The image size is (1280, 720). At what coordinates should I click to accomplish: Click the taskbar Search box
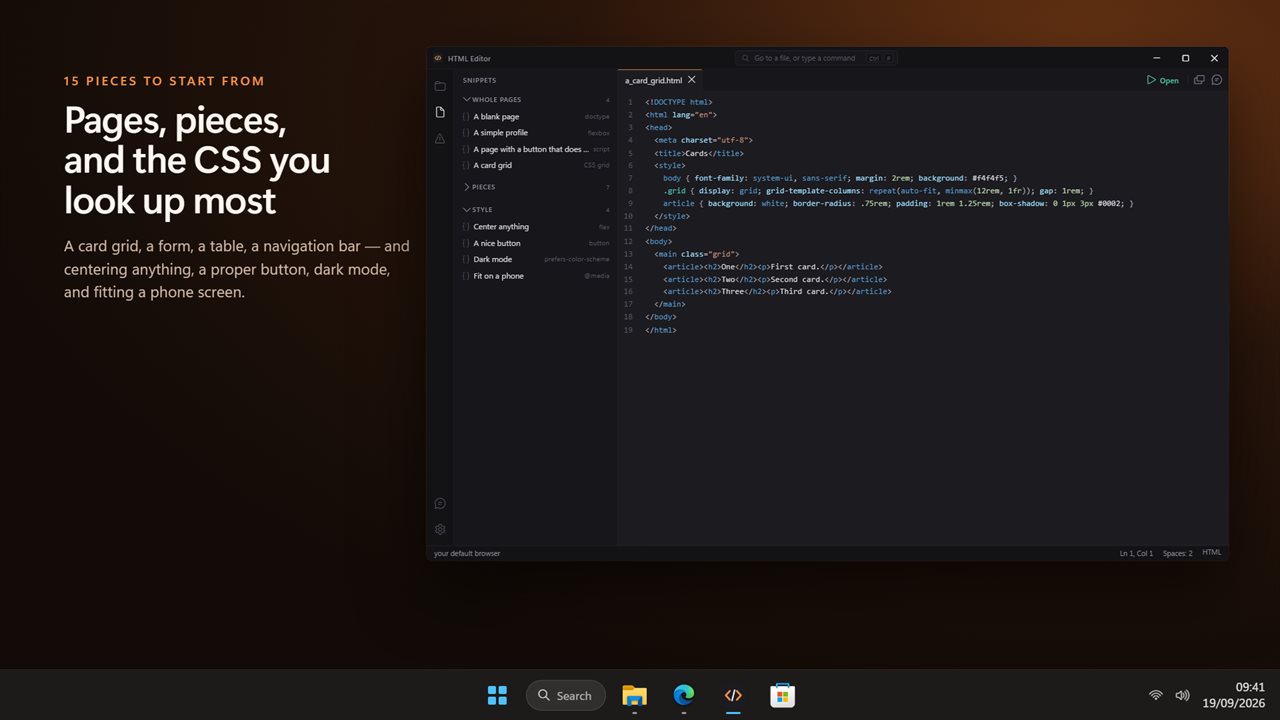566,695
